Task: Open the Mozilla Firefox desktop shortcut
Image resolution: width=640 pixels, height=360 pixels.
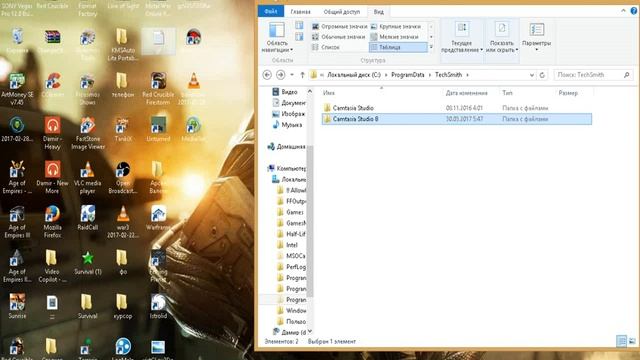Action: click(x=52, y=222)
